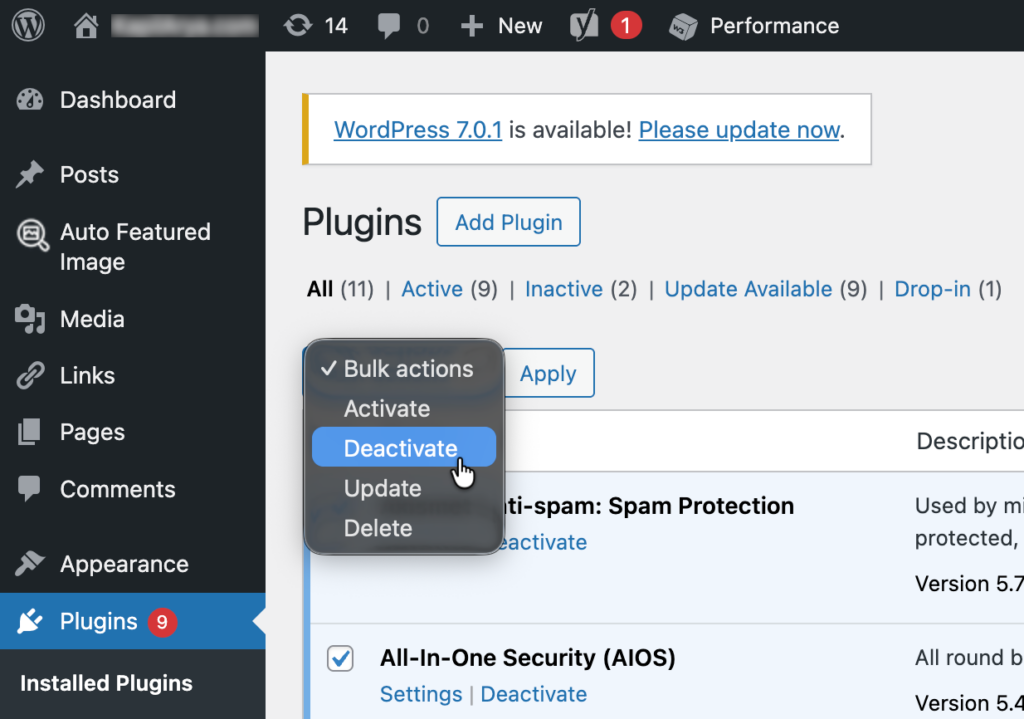Open the Yoast SEO icon

click(x=584, y=25)
